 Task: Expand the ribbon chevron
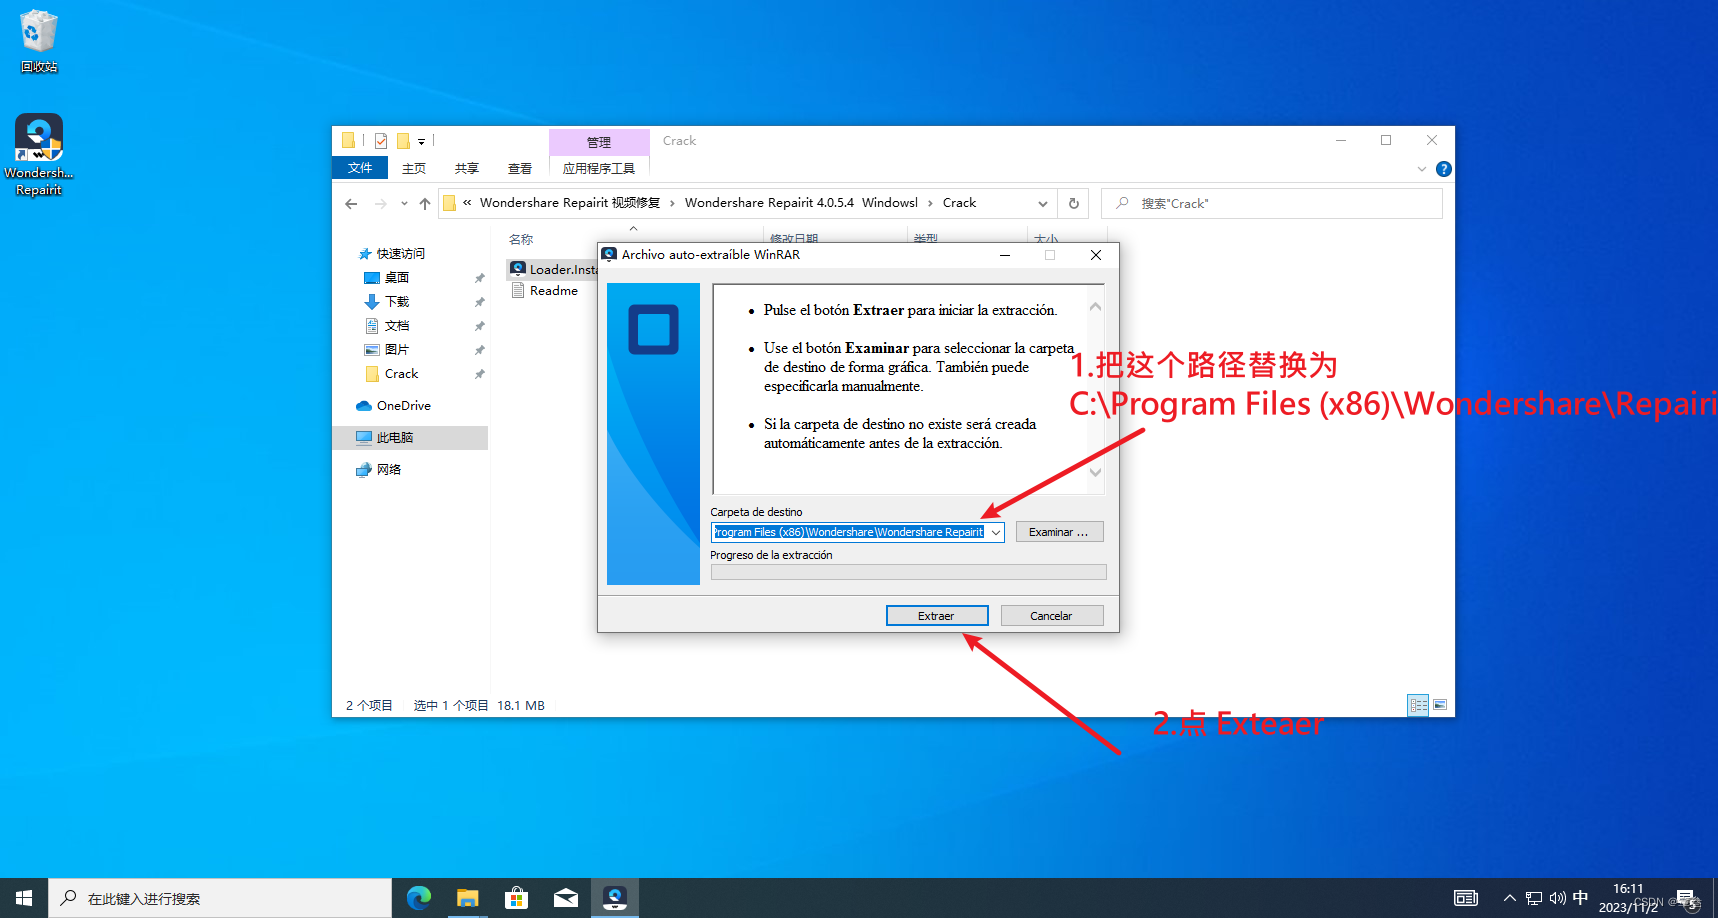[x=1422, y=169]
